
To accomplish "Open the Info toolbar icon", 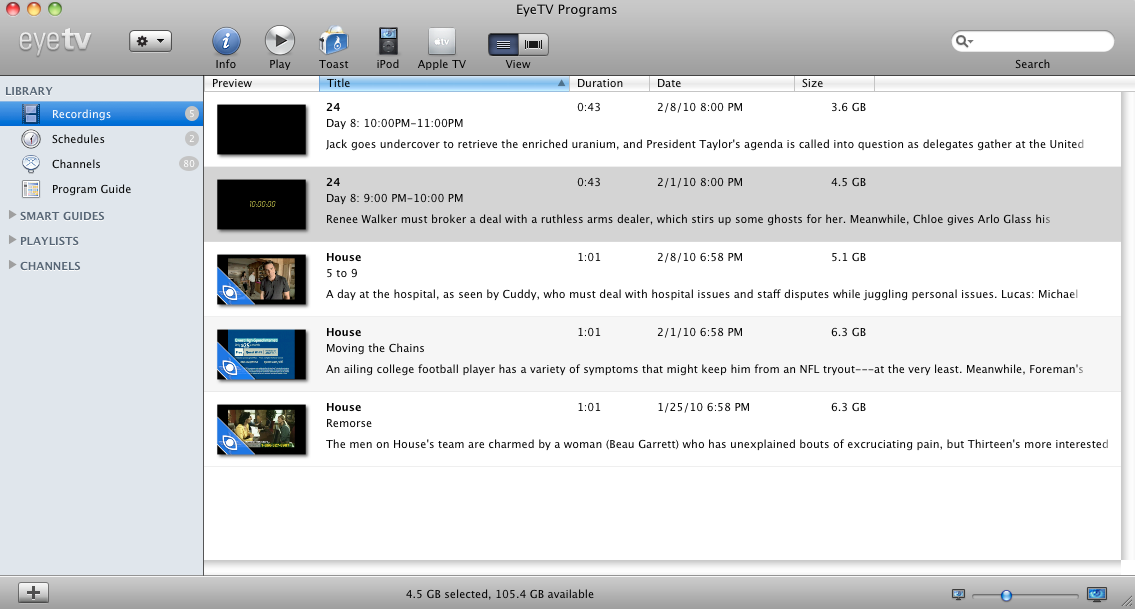I will [226, 41].
